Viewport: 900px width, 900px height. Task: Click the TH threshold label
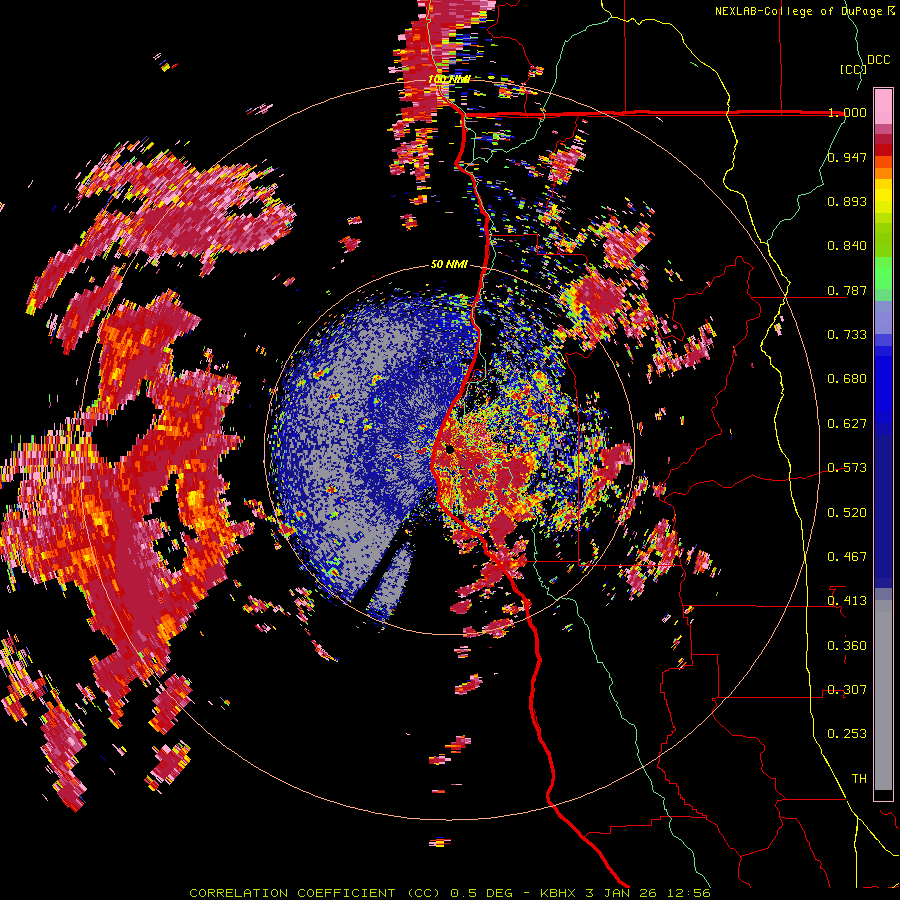coord(859,779)
